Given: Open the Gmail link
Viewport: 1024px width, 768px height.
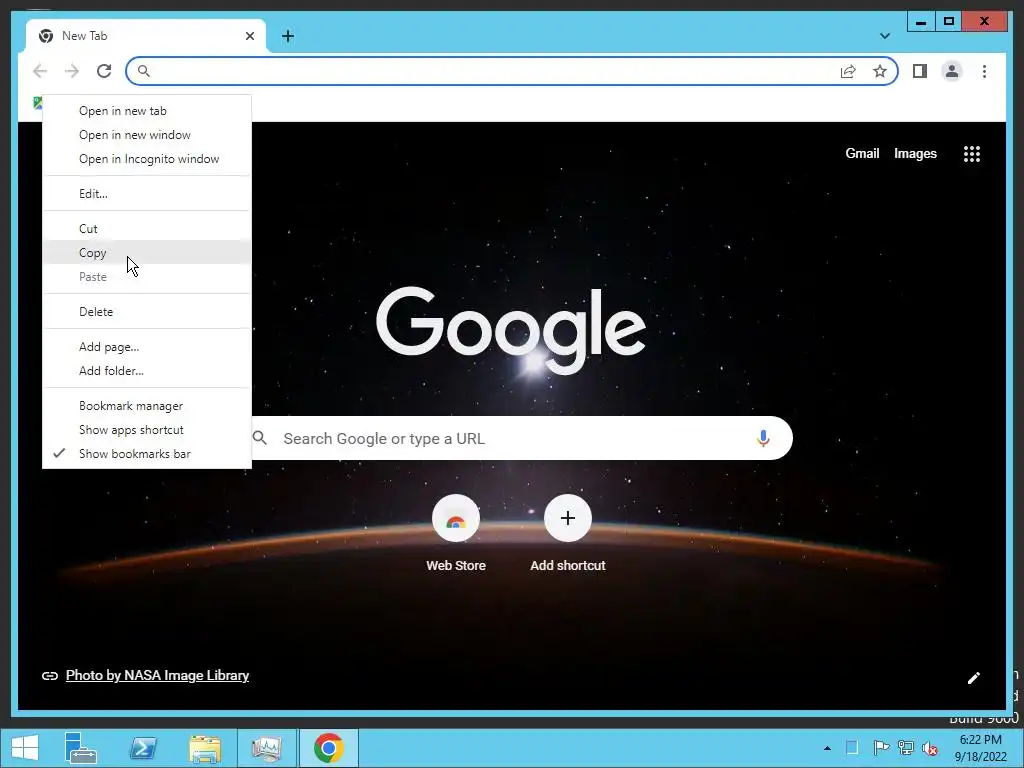Looking at the screenshot, I should 862,153.
